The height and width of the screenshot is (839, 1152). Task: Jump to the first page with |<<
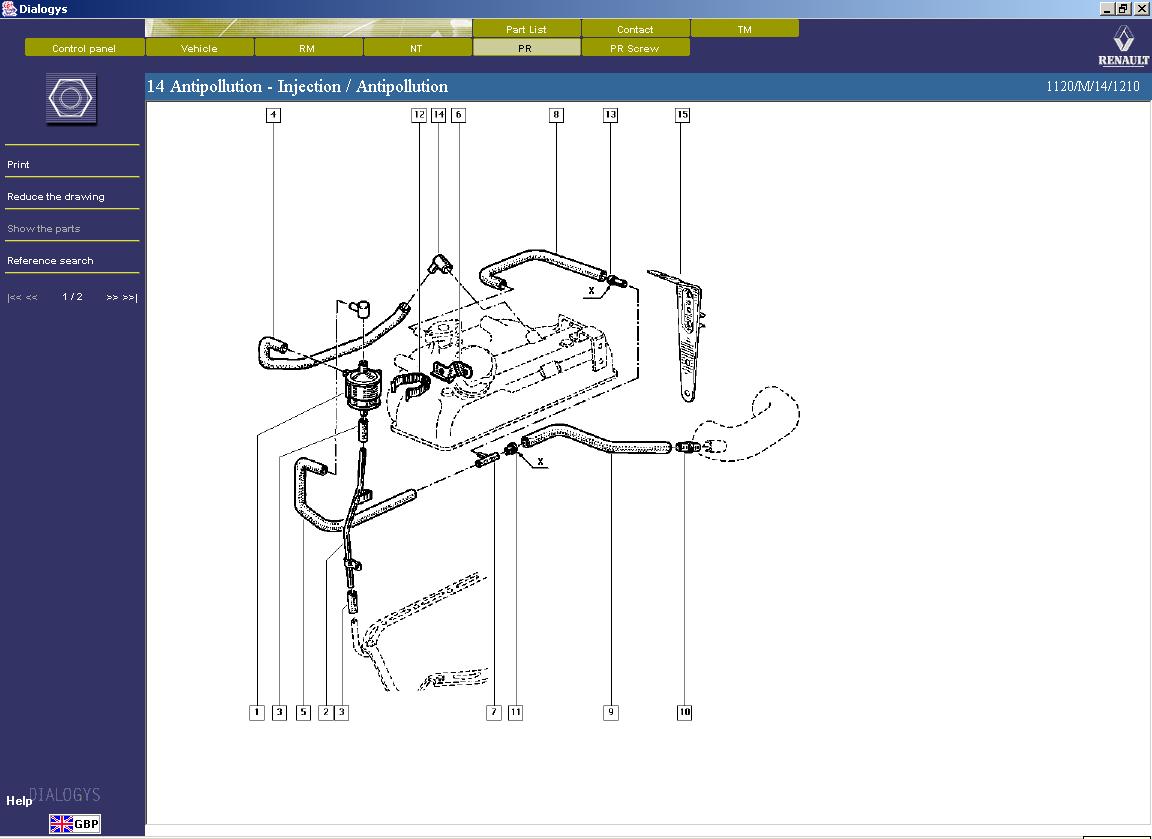click(x=14, y=298)
